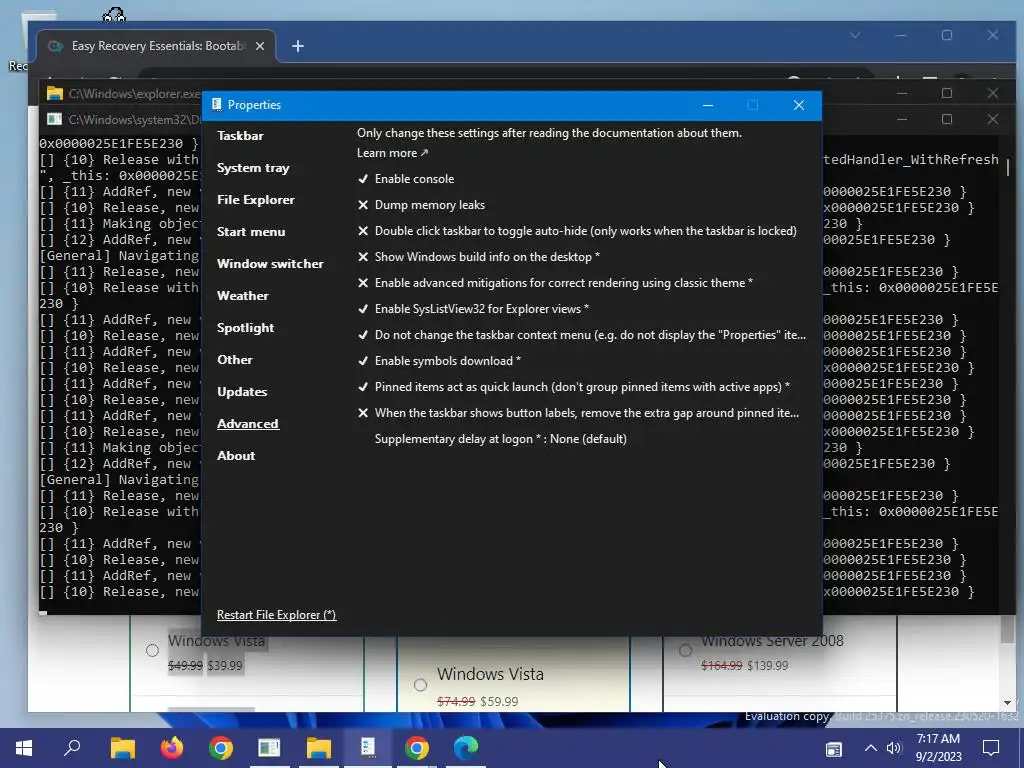Image resolution: width=1024 pixels, height=768 pixels.
Task: Open the volume control in system tray
Action: pyautogui.click(x=894, y=748)
